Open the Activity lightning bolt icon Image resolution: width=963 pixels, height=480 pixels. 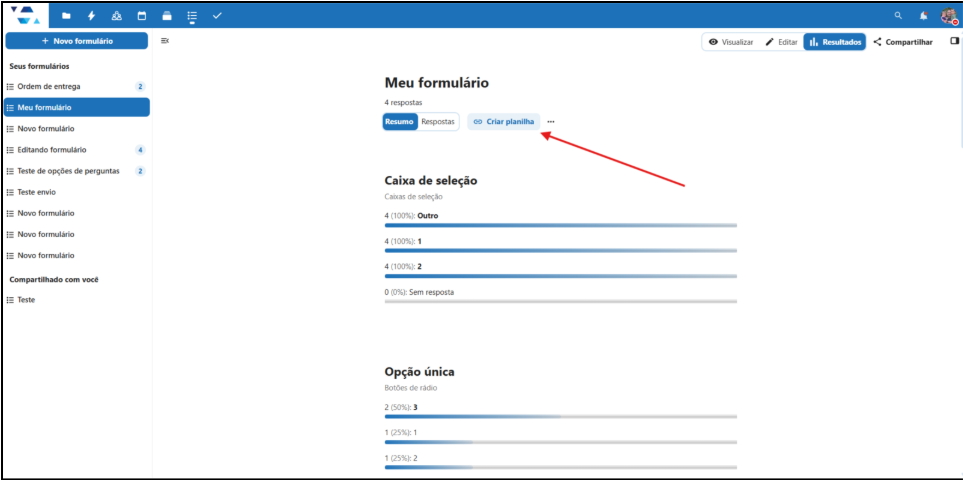tap(91, 16)
